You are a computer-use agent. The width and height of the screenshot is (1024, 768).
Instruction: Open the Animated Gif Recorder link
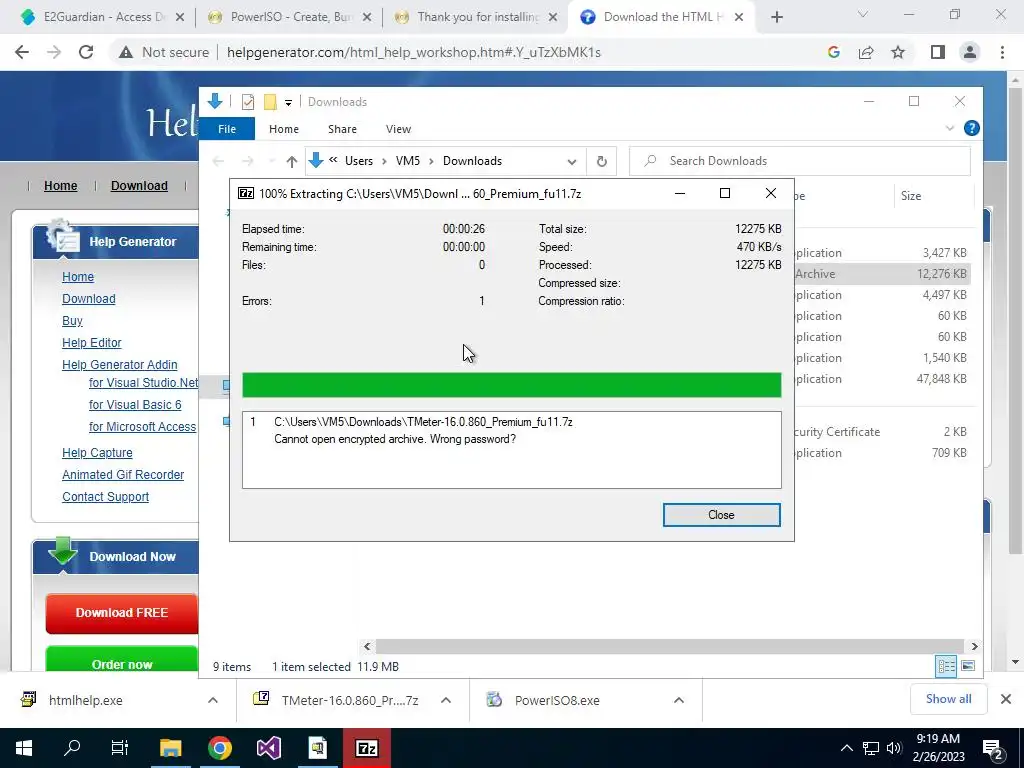click(123, 475)
